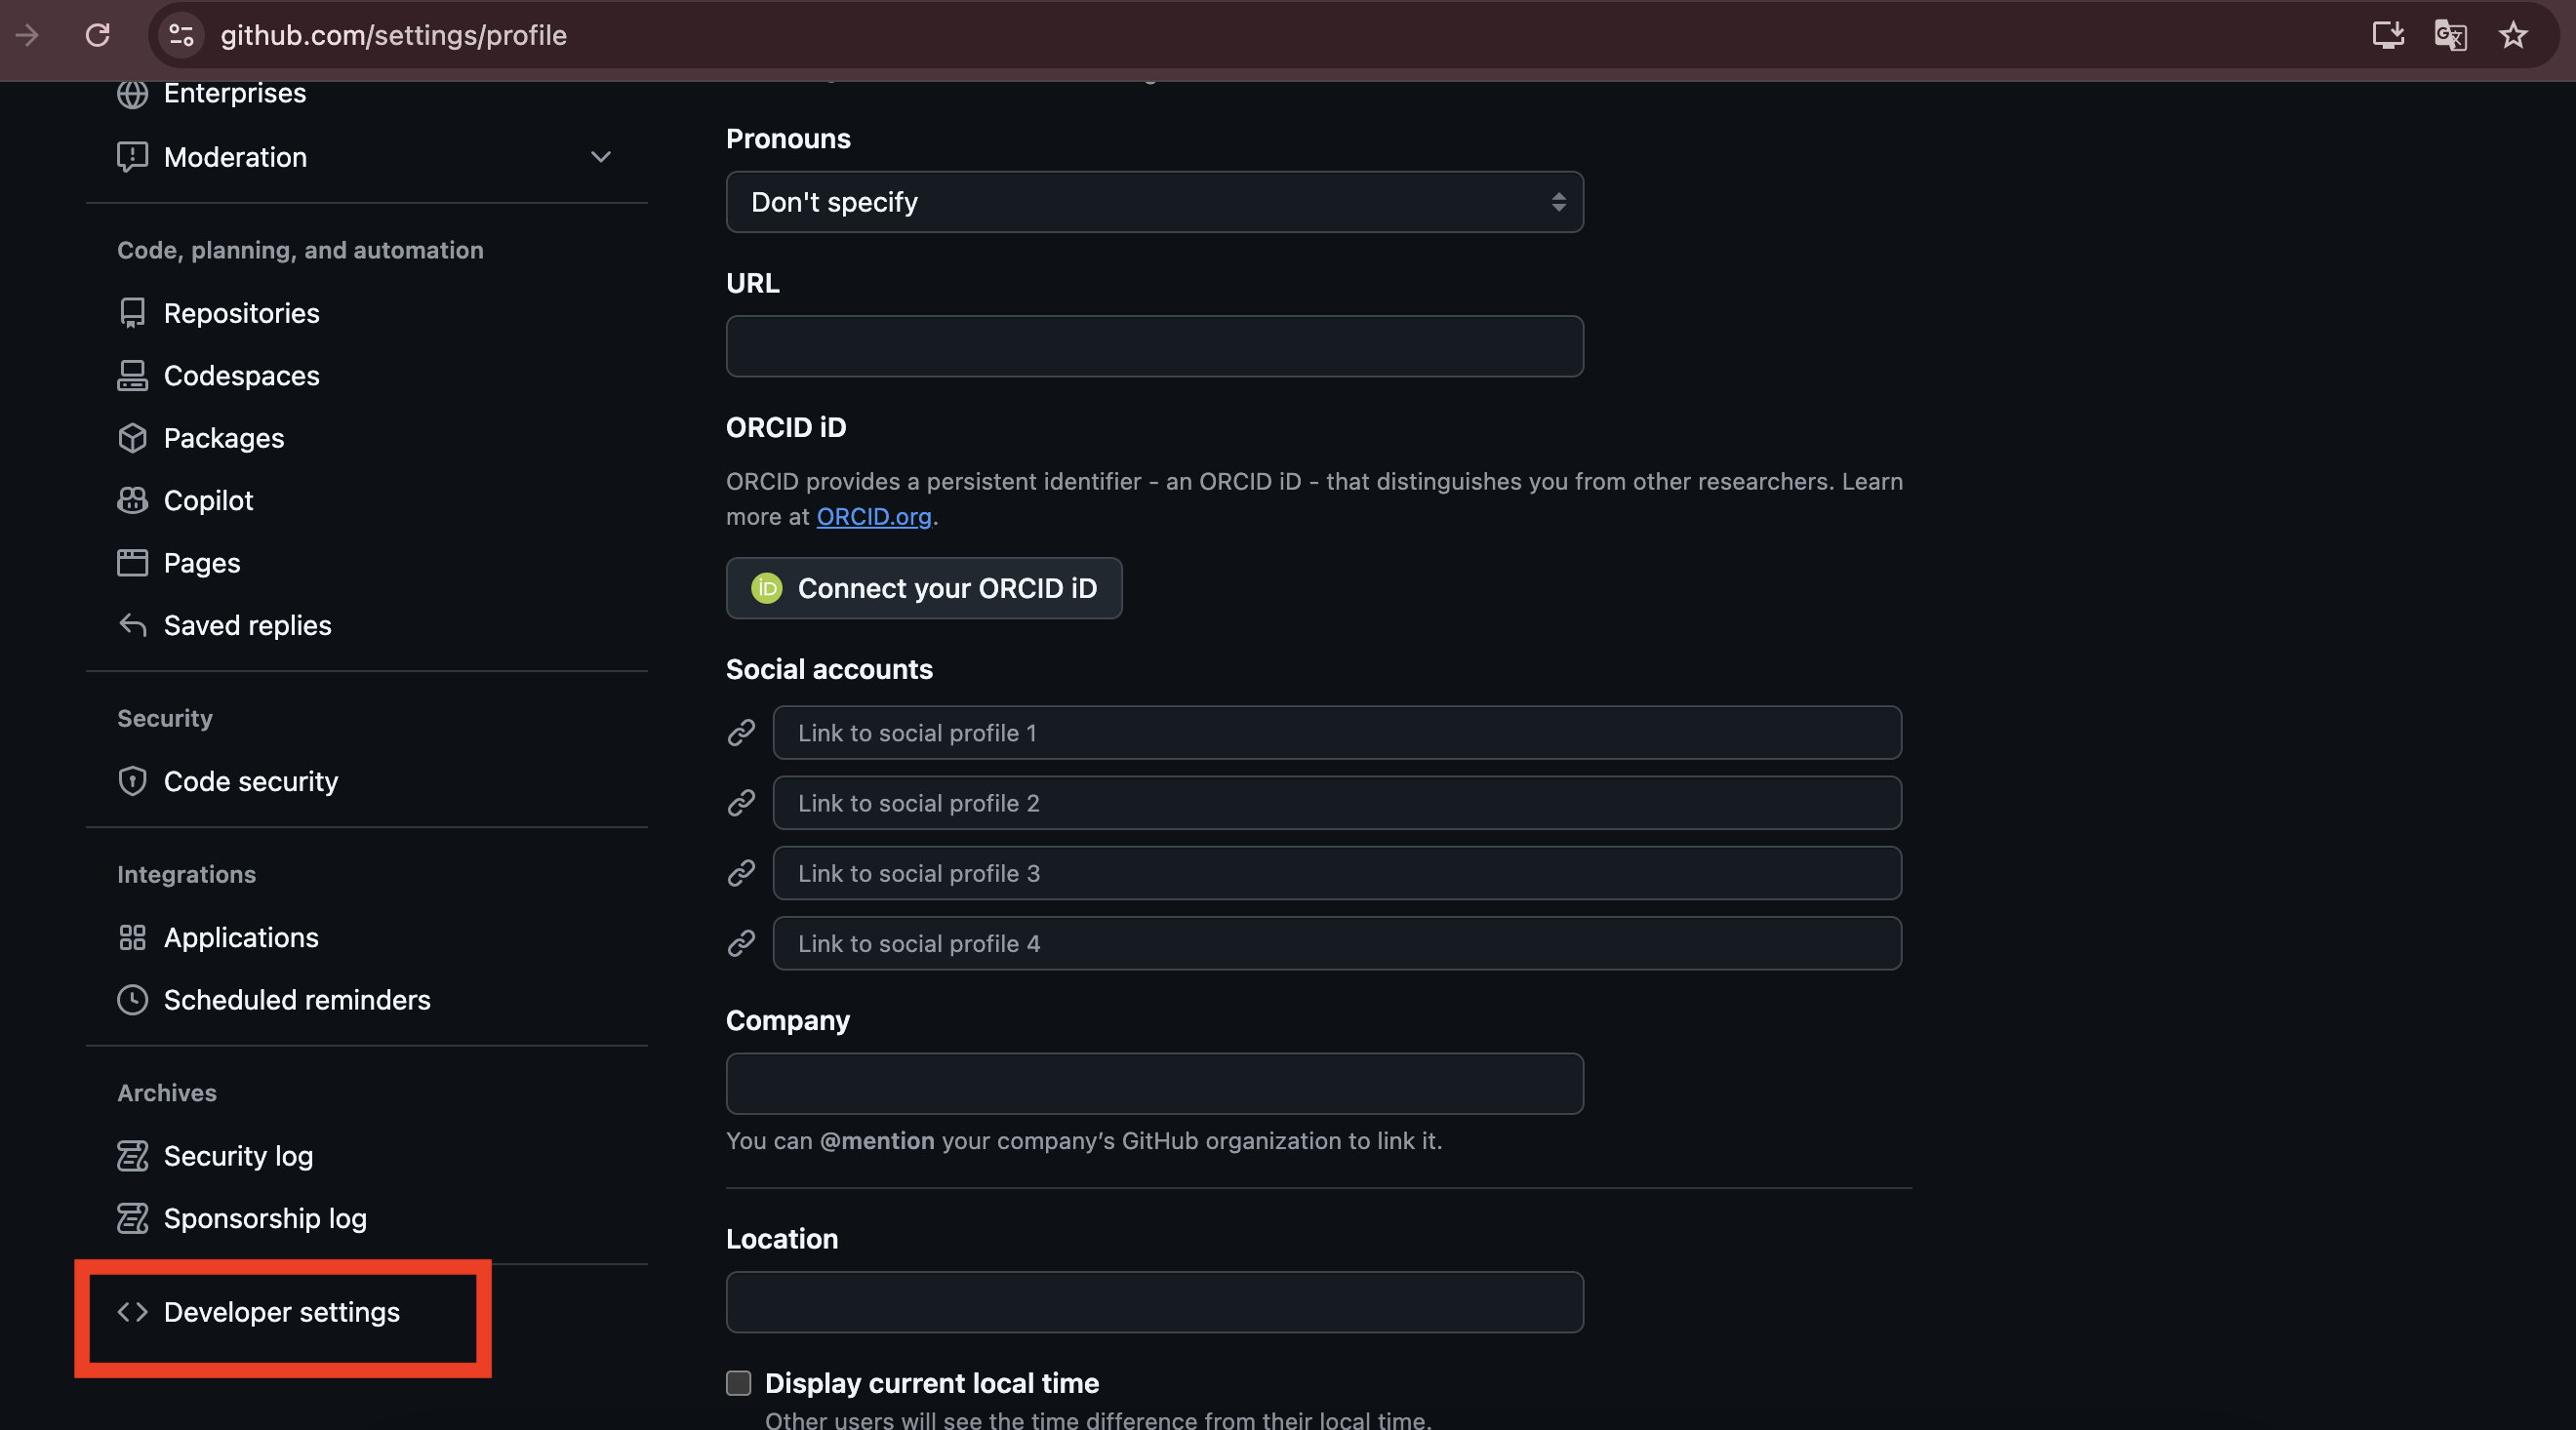The width and height of the screenshot is (2576, 1430).
Task: Click the translate page icon
Action: [x=2450, y=35]
